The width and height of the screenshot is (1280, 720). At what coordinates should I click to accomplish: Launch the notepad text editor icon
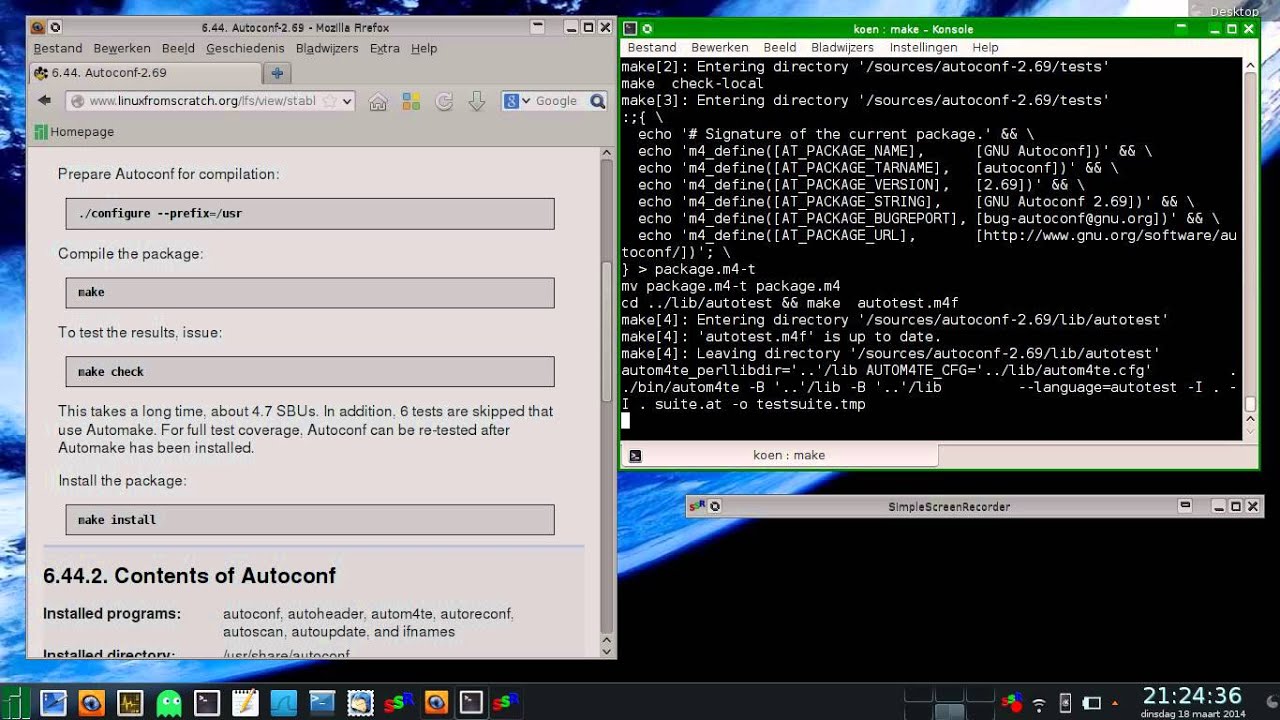point(245,702)
